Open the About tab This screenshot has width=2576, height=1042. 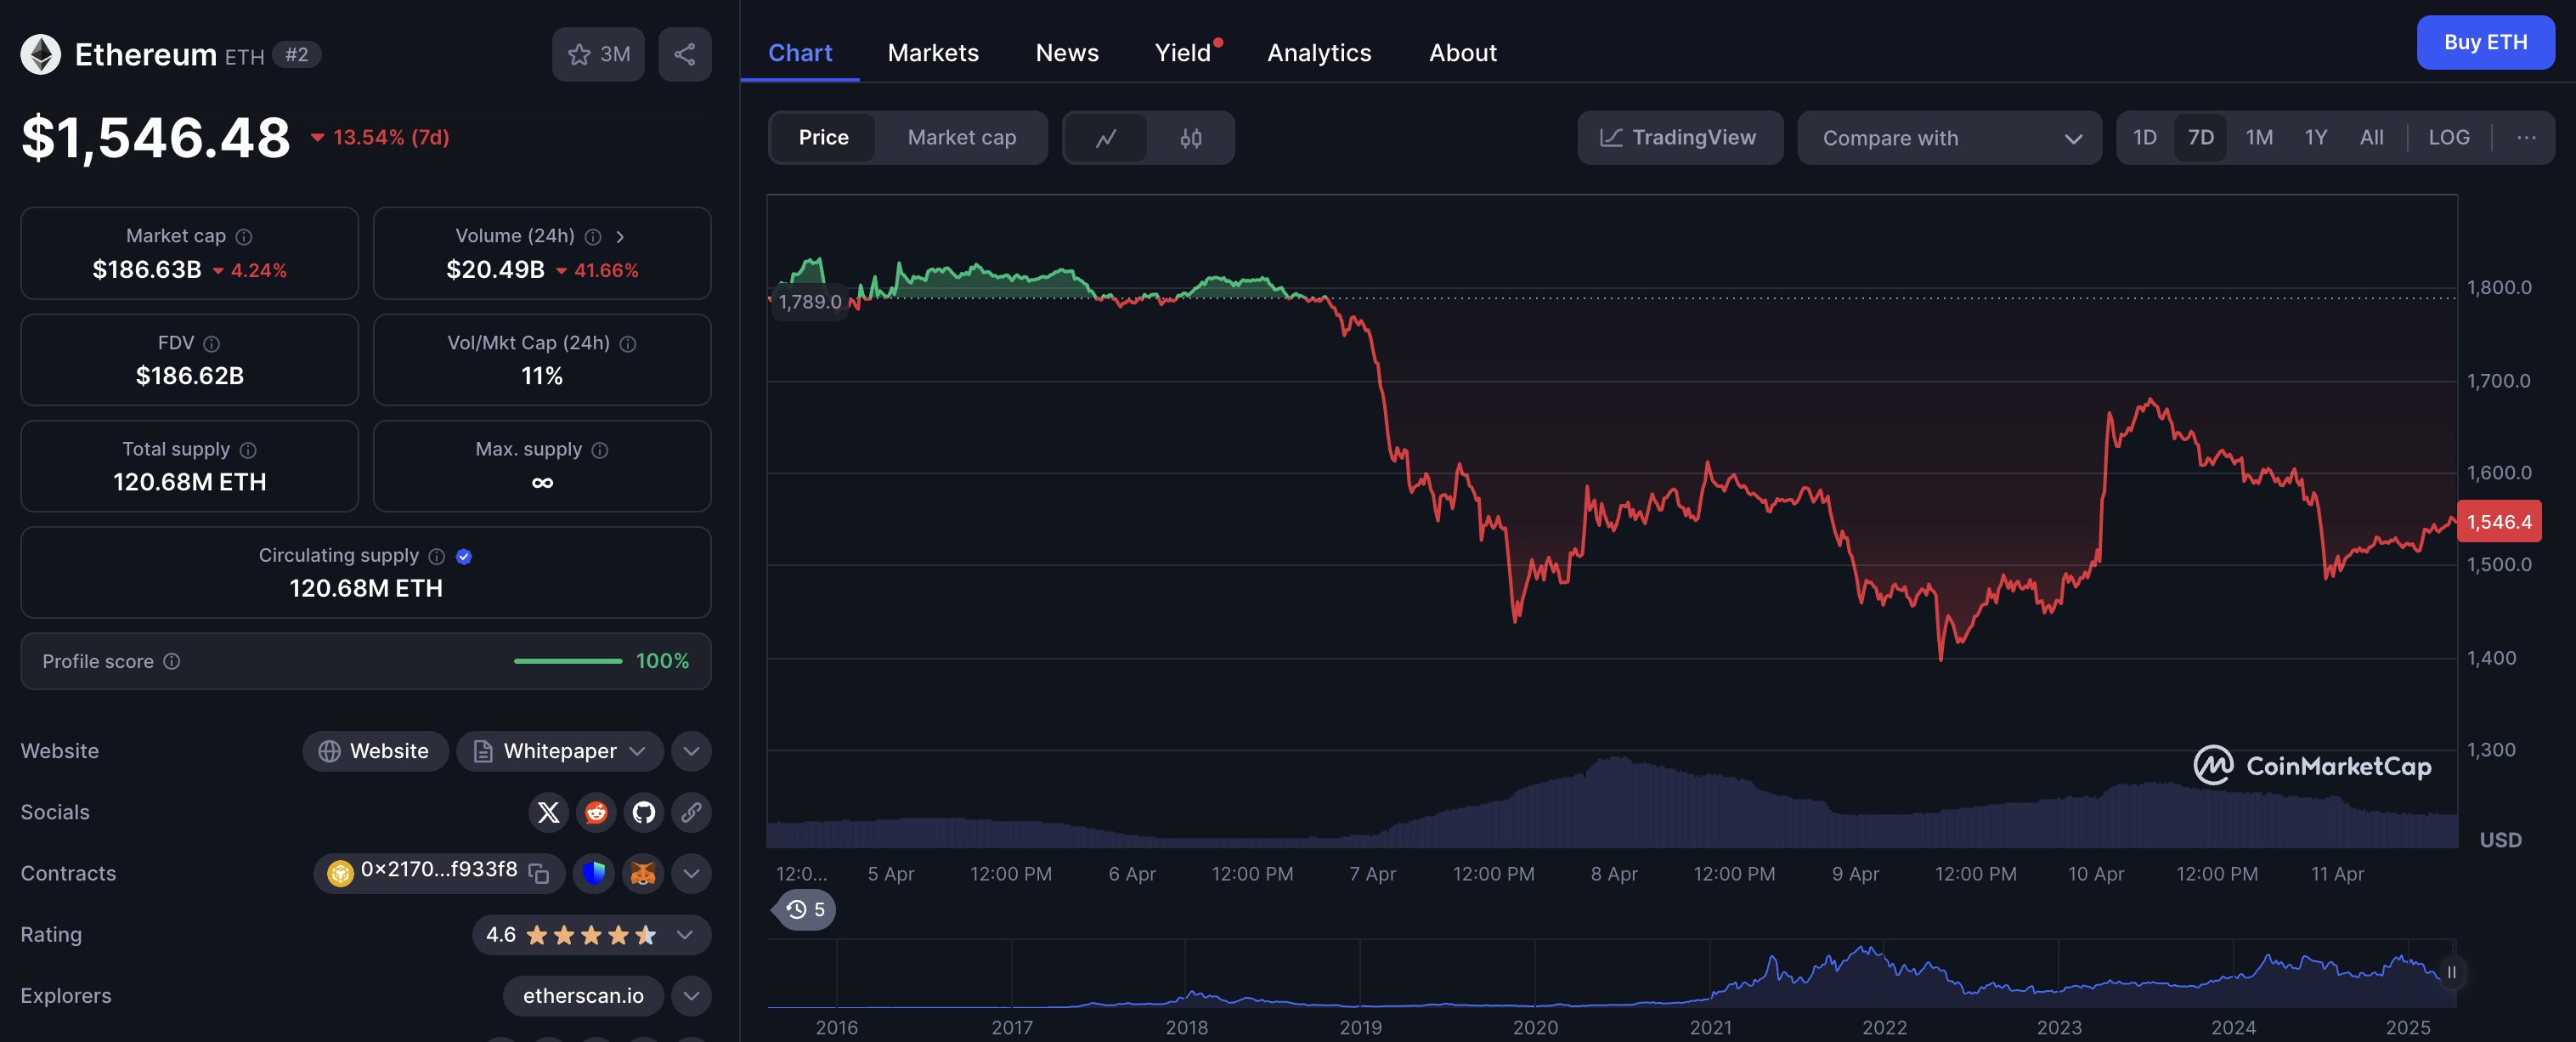1462,53
